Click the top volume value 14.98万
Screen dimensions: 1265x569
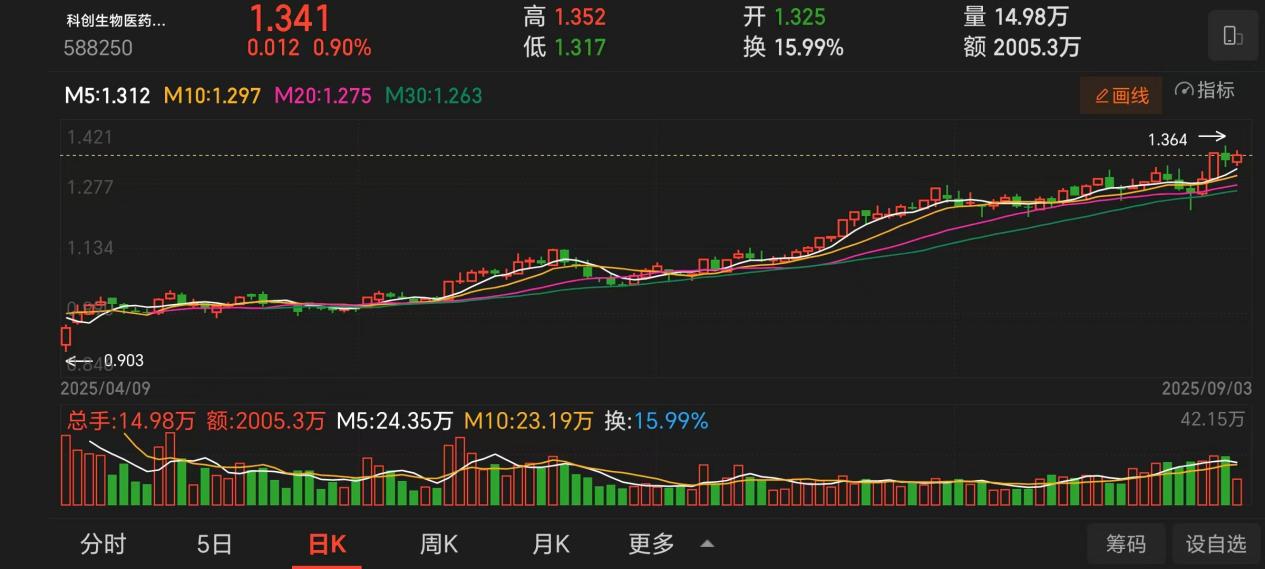1031,17
